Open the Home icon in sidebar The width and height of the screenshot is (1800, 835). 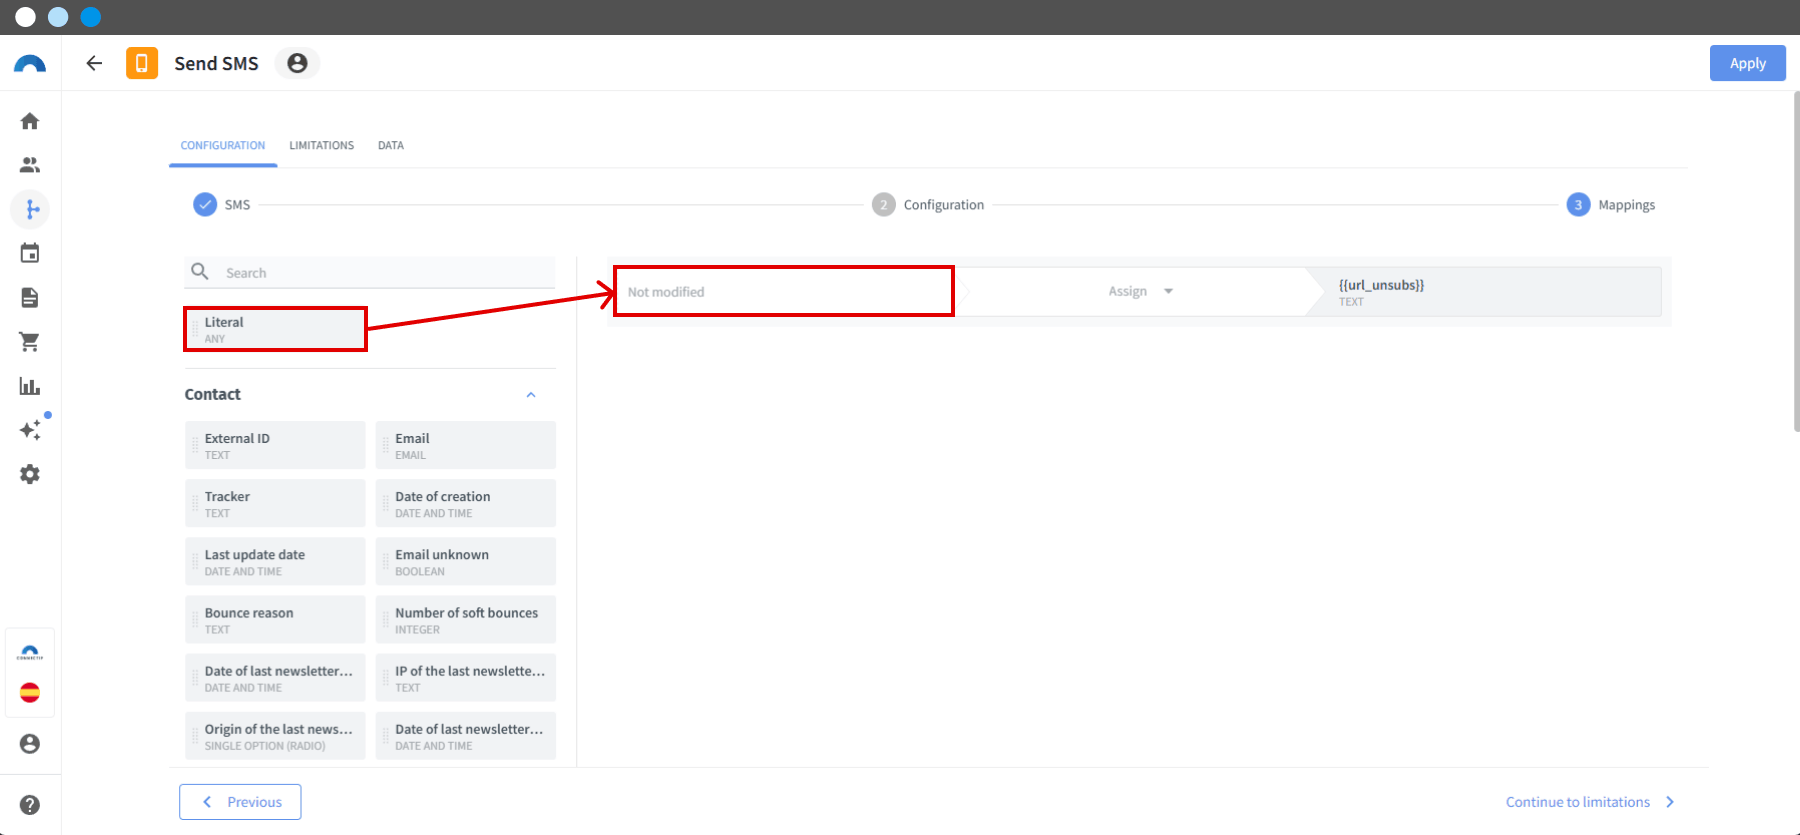30,121
